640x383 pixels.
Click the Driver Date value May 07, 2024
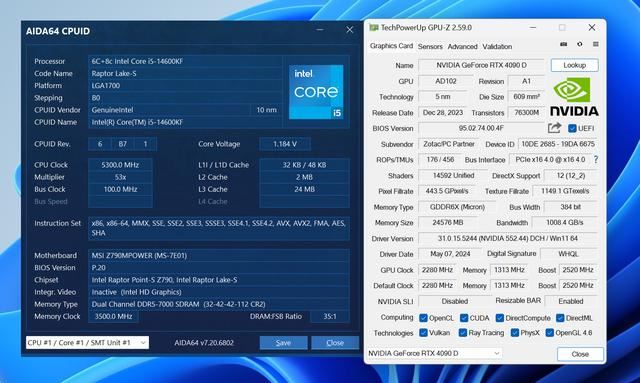coord(450,254)
